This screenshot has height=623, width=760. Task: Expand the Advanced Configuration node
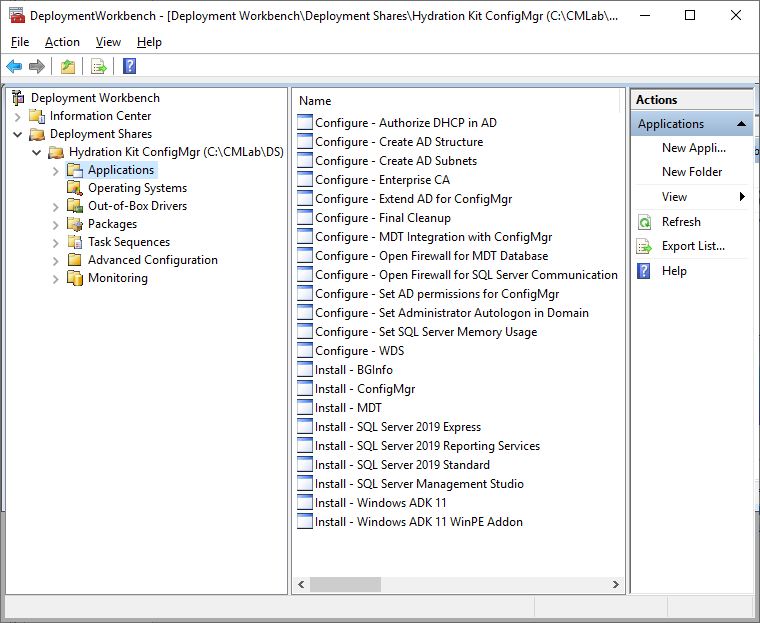(x=56, y=261)
